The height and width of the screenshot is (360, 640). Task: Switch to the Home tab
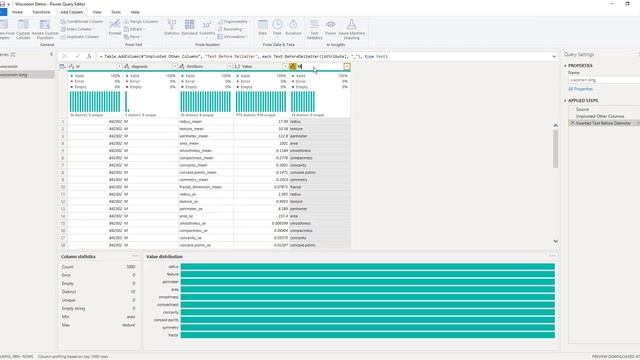coord(17,12)
